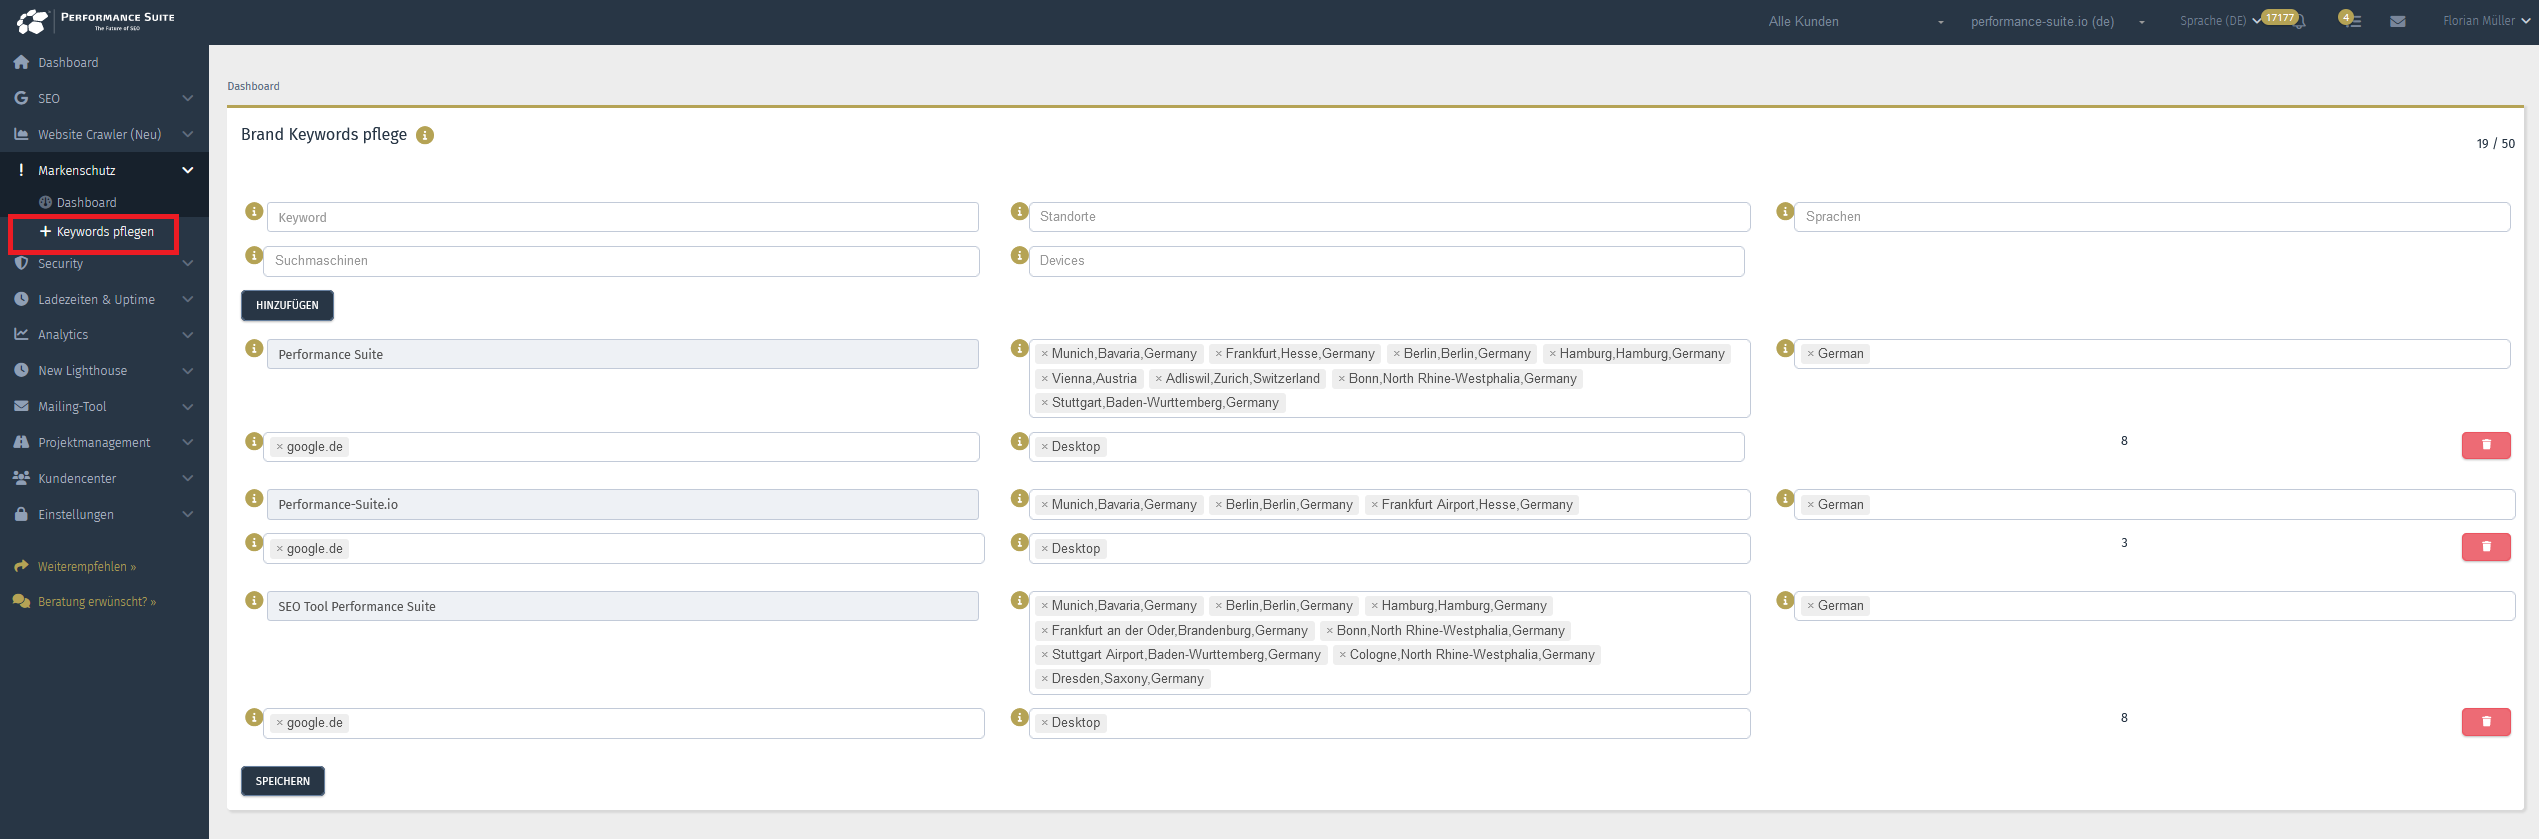Click the SEO Tool Performance Suite keyword field
The image size is (2539, 839).
coord(622,607)
